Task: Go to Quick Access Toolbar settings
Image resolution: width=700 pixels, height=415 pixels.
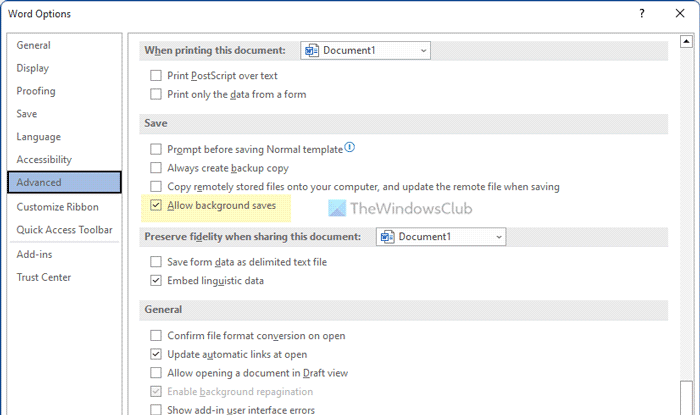Action: [x=64, y=230]
